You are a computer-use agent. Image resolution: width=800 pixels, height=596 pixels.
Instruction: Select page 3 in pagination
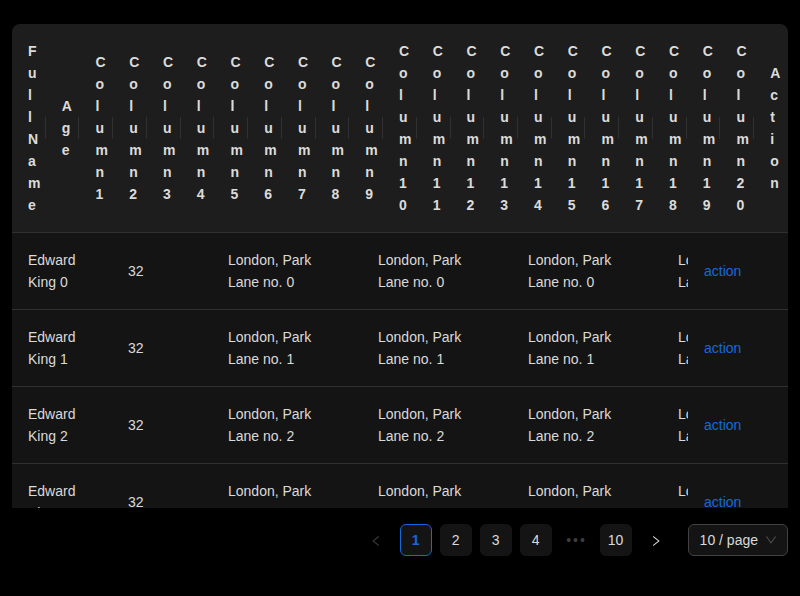click(496, 540)
